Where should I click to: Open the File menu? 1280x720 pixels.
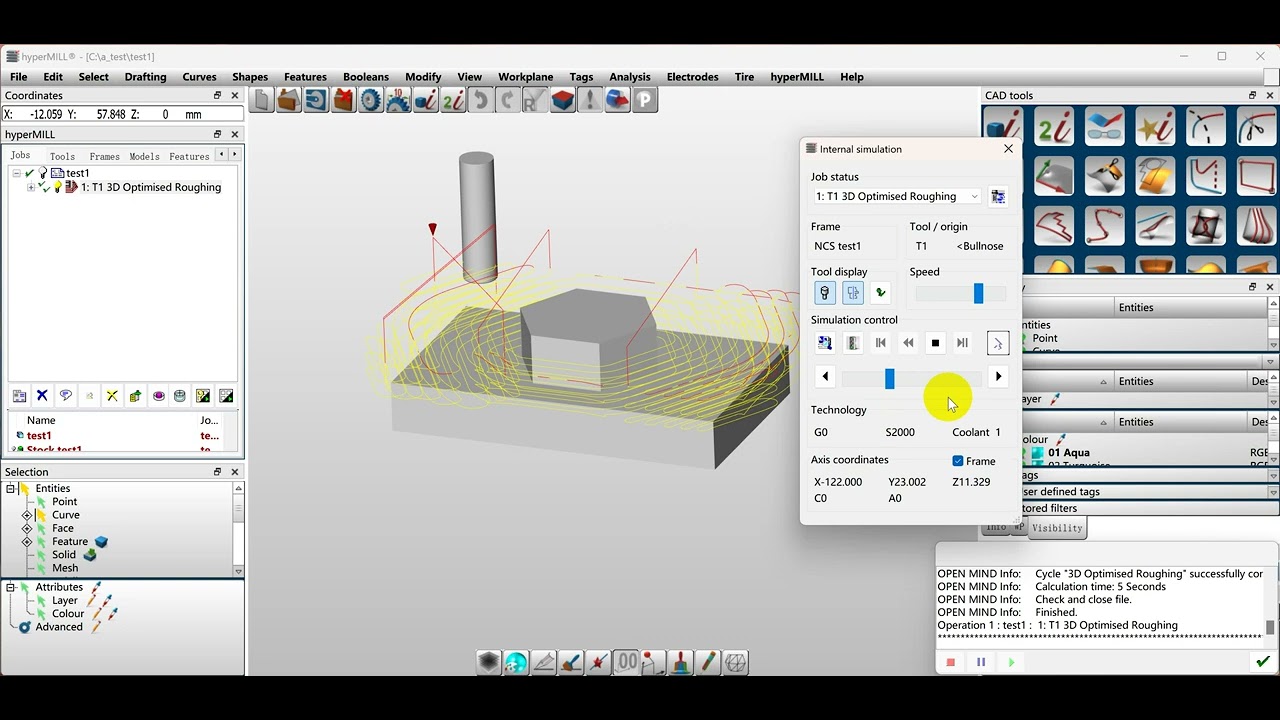(x=19, y=77)
